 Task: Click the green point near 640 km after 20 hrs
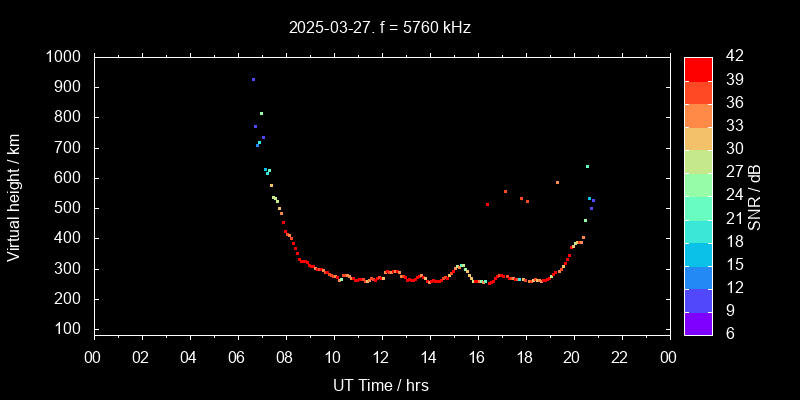[x=587, y=166]
